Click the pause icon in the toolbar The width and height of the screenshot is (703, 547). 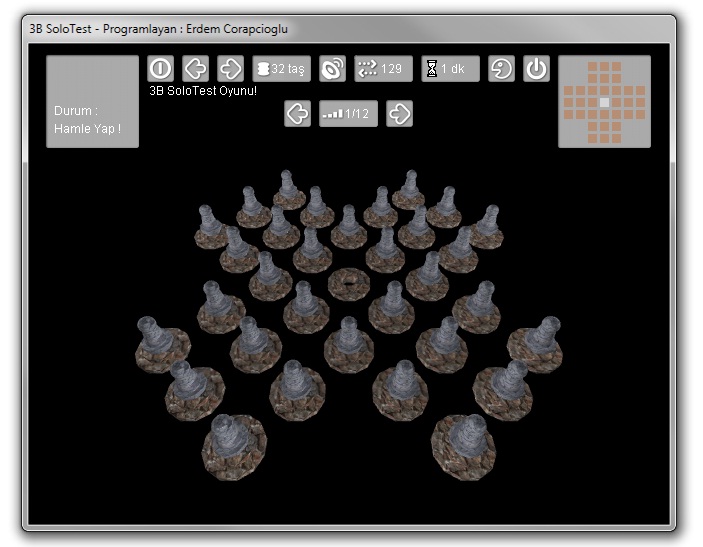click(161, 68)
